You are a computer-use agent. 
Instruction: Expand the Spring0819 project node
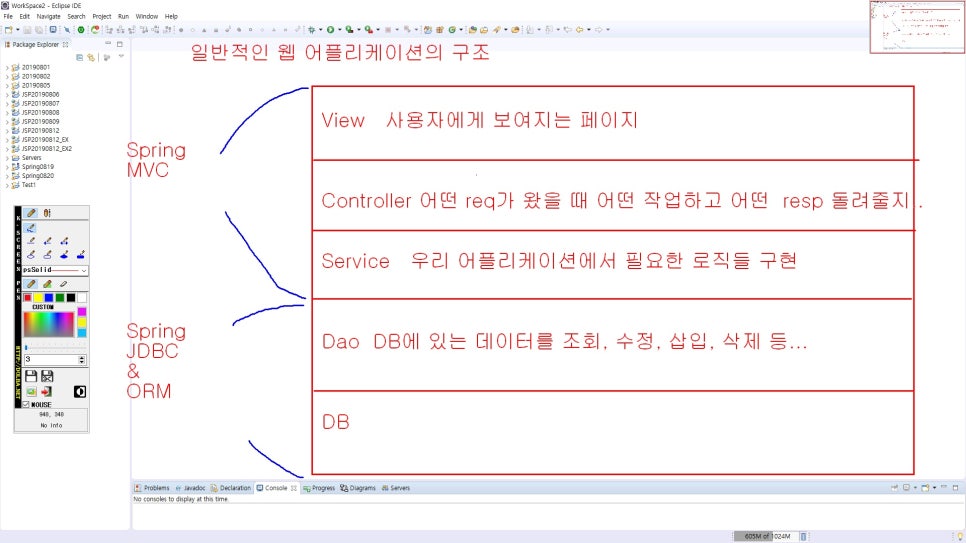(x=7, y=166)
